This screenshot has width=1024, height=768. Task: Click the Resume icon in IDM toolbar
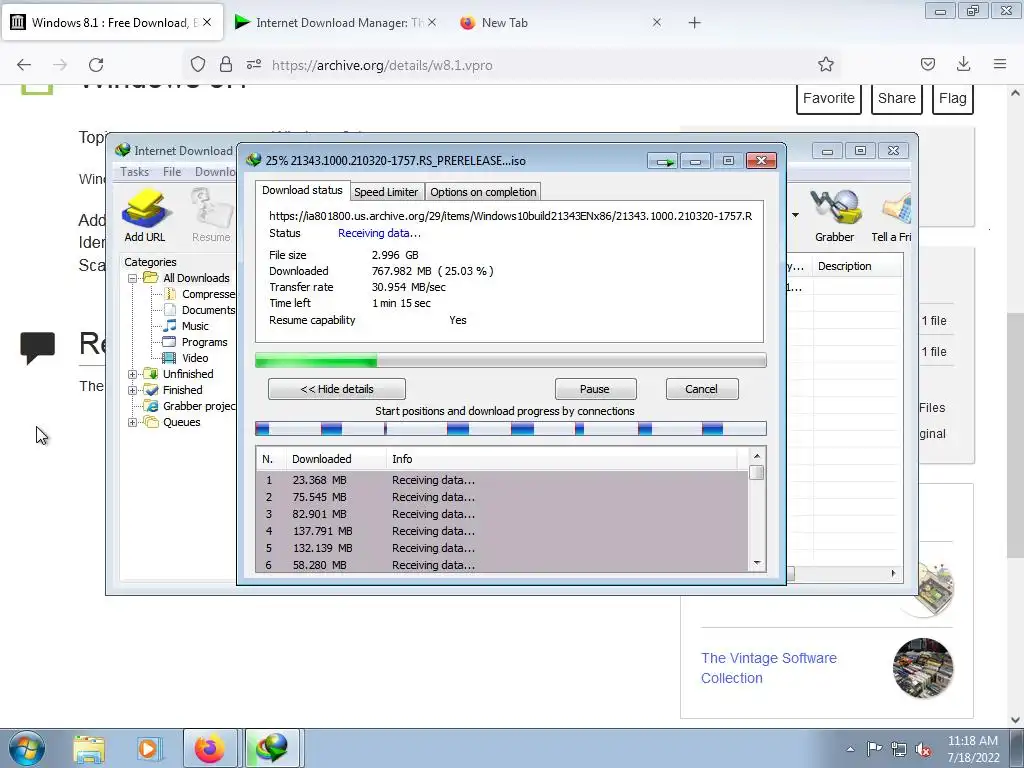(x=211, y=216)
